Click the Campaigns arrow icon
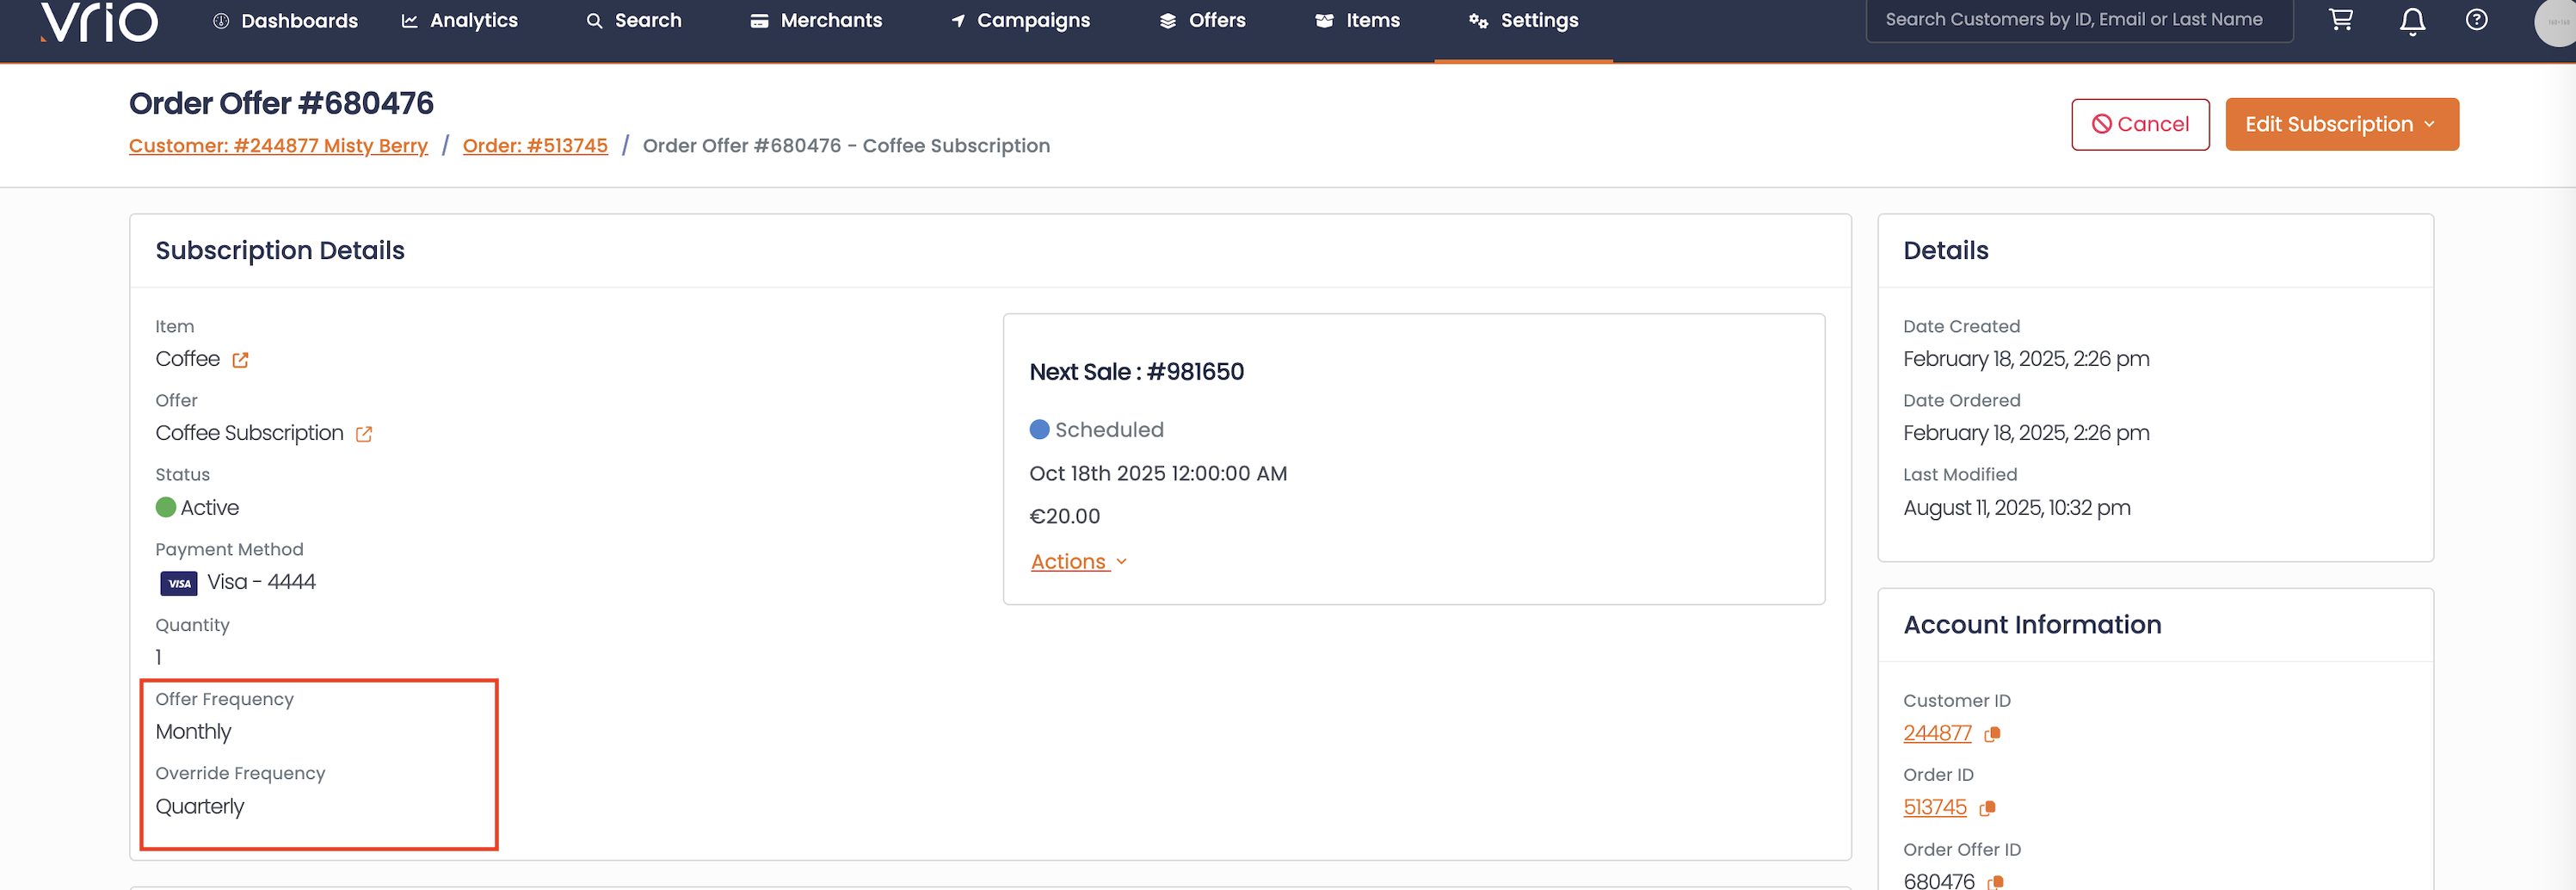The height and width of the screenshot is (890, 2576). coord(958,21)
